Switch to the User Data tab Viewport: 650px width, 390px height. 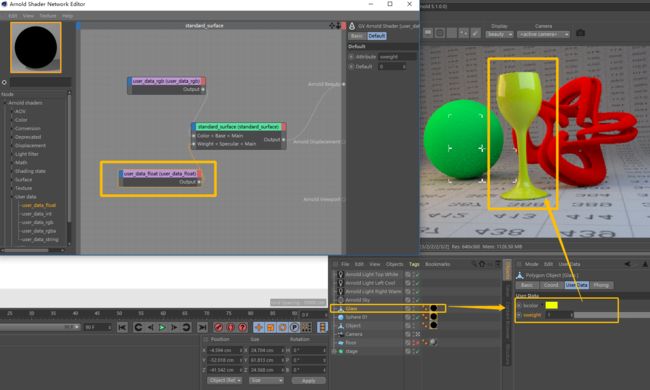pyautogui.click(x=577, y=285)
